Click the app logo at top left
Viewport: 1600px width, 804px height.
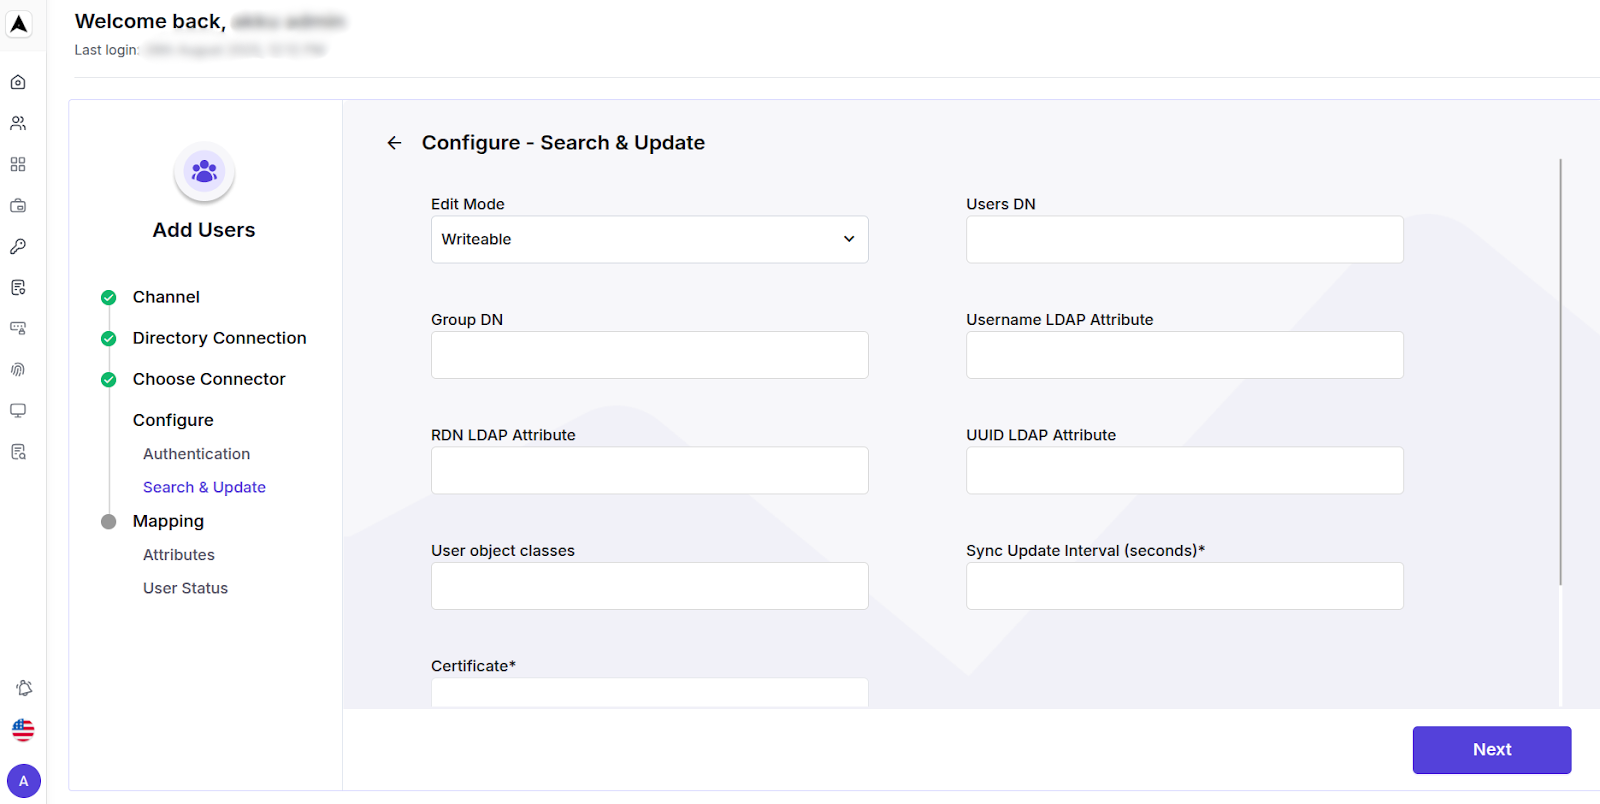[x=19, y=24]
